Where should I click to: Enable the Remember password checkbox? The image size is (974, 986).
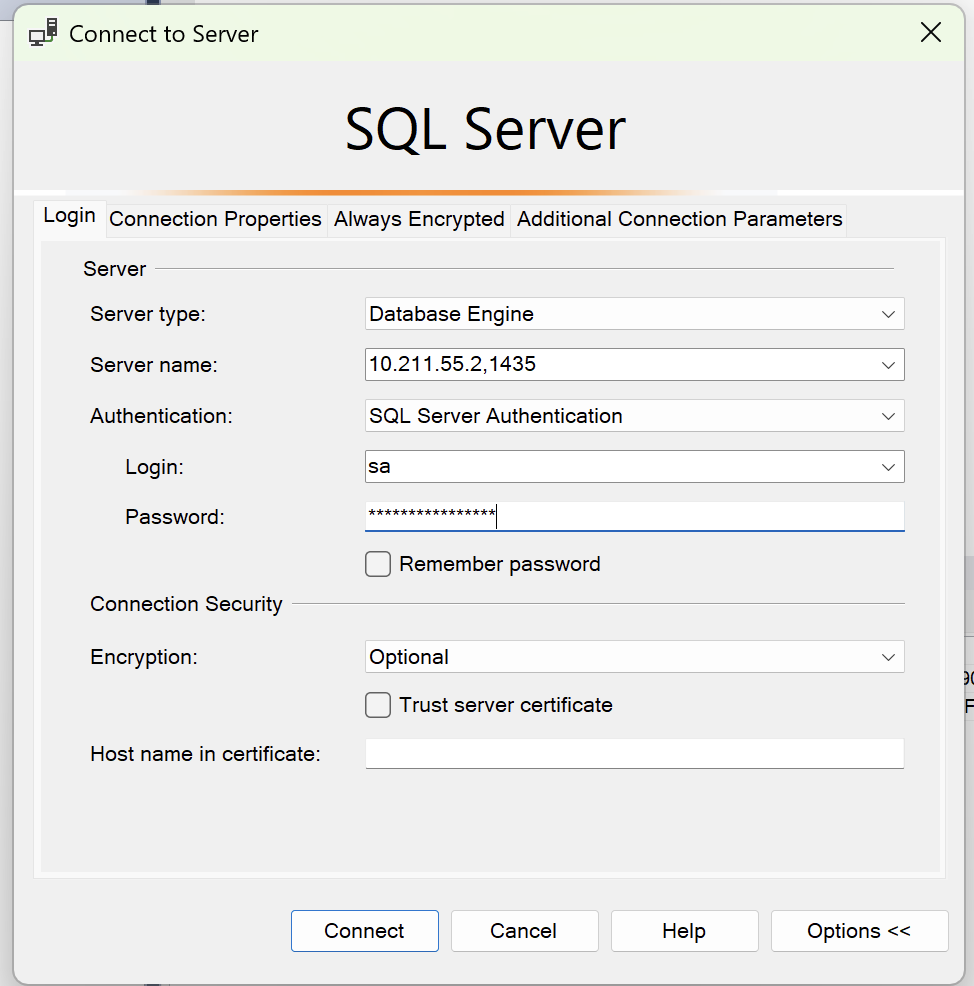378,564
